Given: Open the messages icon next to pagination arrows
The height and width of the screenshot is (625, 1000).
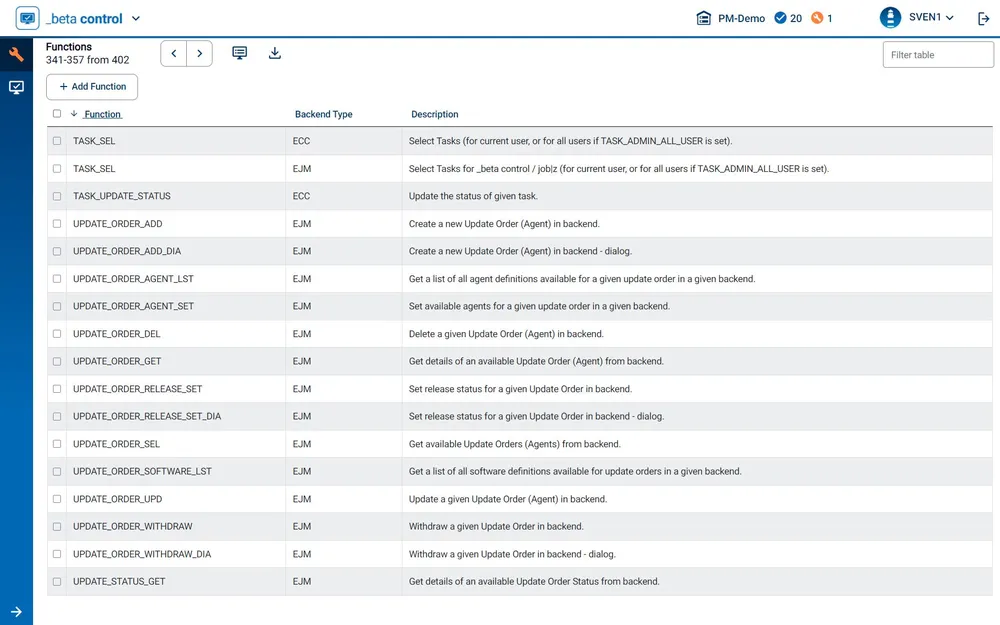Looking at the screenshot, I should pyautogui.click(x=239, y=53).
